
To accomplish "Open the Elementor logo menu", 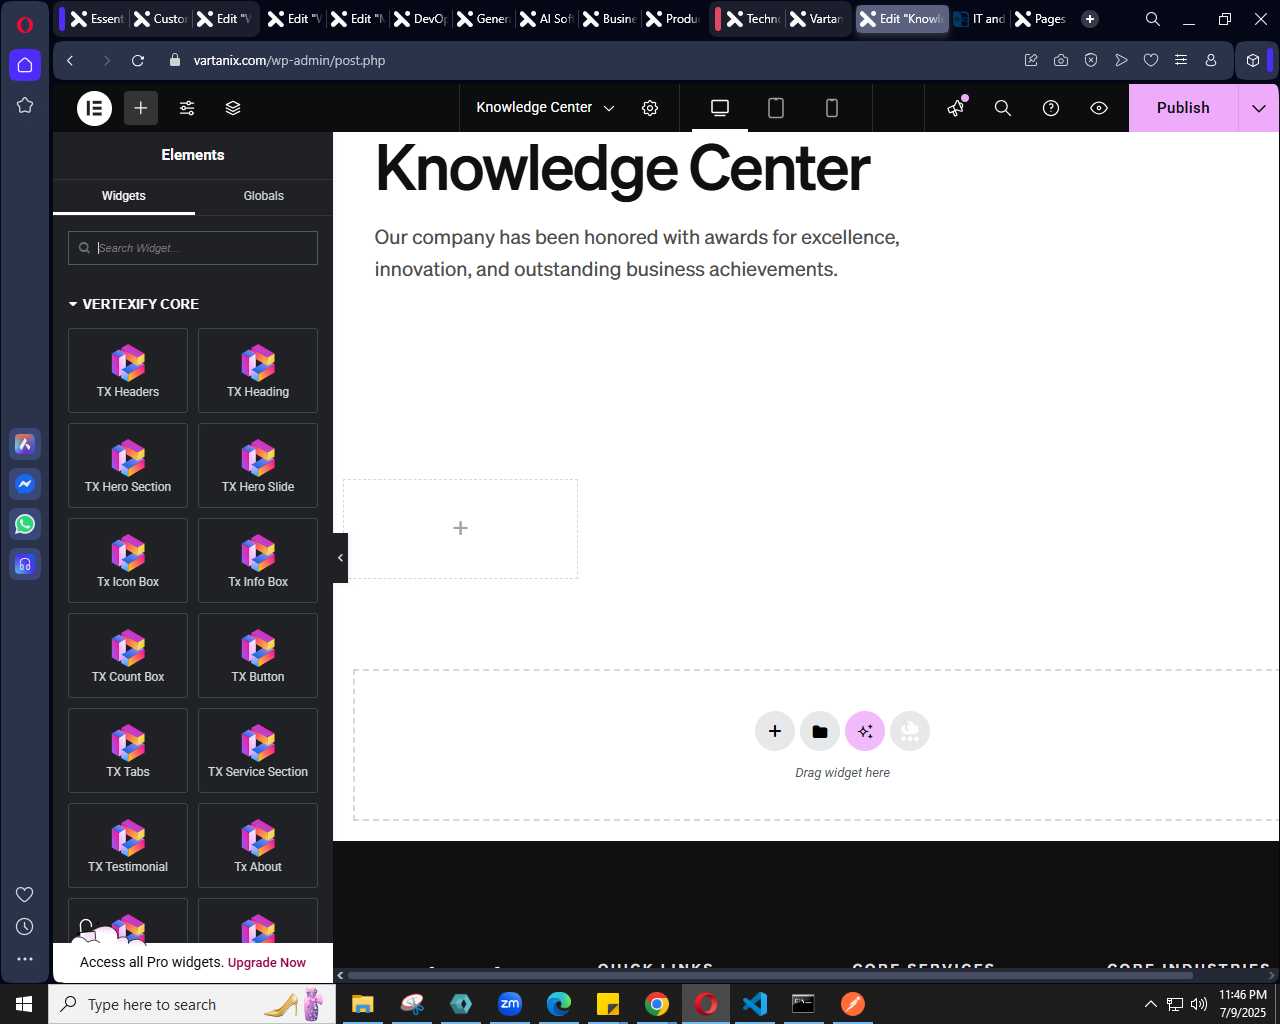I will [95, 108].
